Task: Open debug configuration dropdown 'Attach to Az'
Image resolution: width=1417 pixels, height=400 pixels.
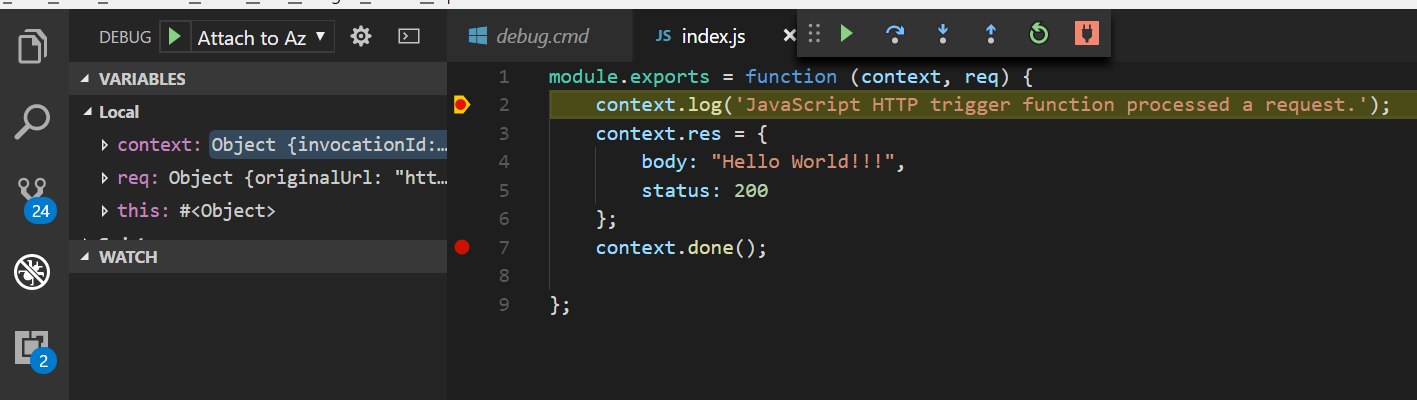Action: (x=262, y=37)
